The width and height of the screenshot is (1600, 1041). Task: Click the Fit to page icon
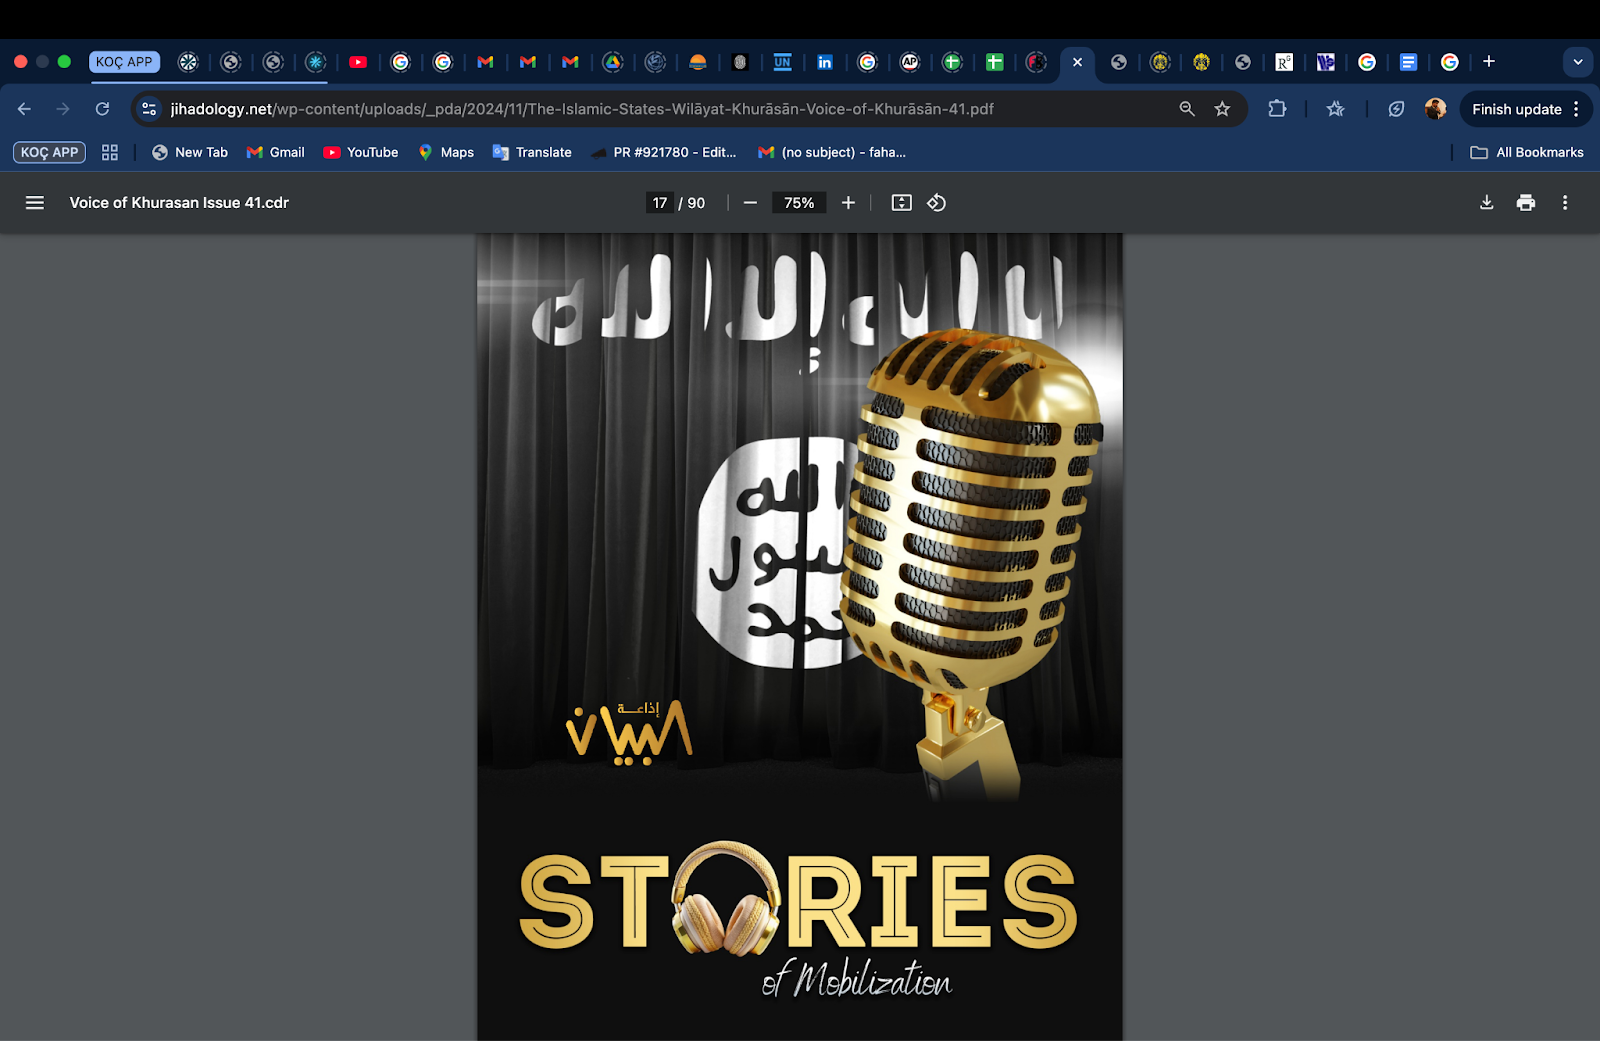pyautogui.click(x=901, y=203)
